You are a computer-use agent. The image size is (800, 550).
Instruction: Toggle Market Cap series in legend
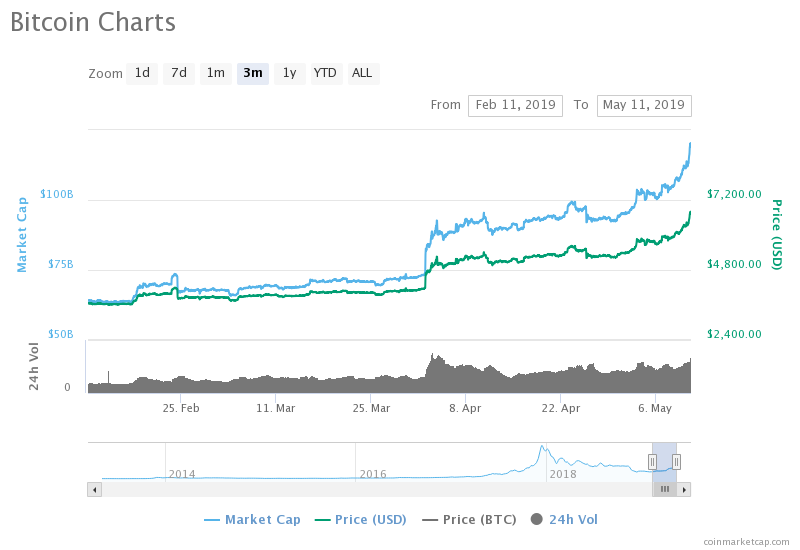pyautogui.click(x=253, y=520)
